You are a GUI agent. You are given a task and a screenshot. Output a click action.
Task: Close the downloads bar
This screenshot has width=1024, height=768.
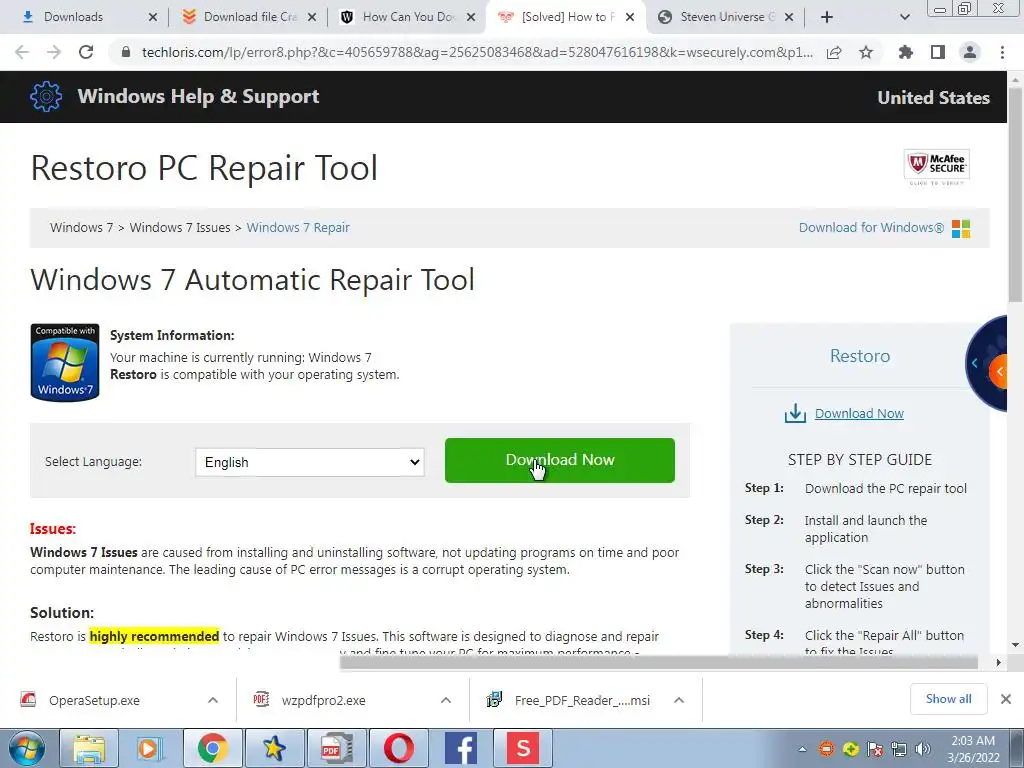1006,699
